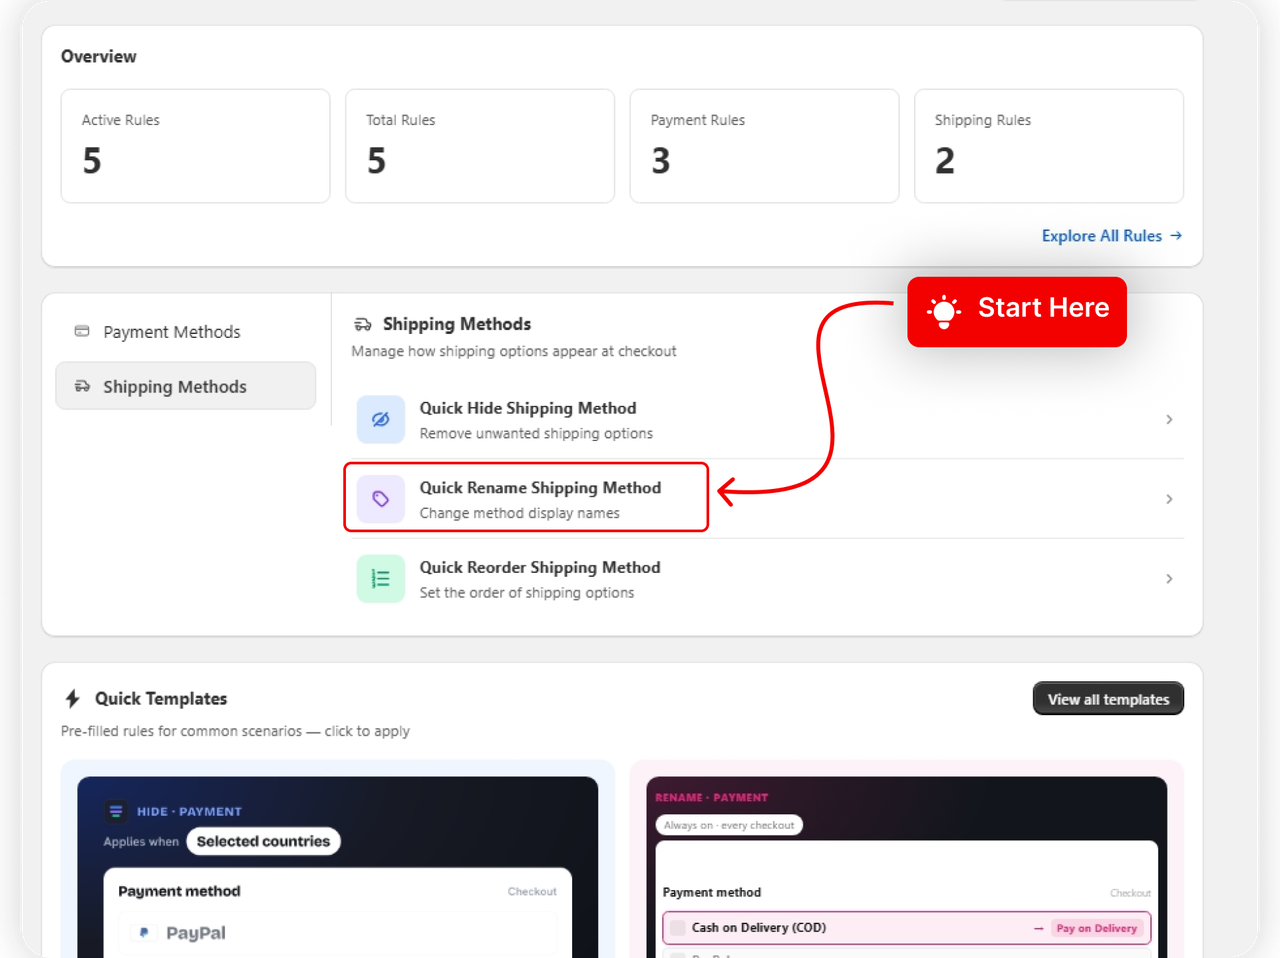
Task: Click the green list icon for Quick Reorder
Action: click(381, 579)
